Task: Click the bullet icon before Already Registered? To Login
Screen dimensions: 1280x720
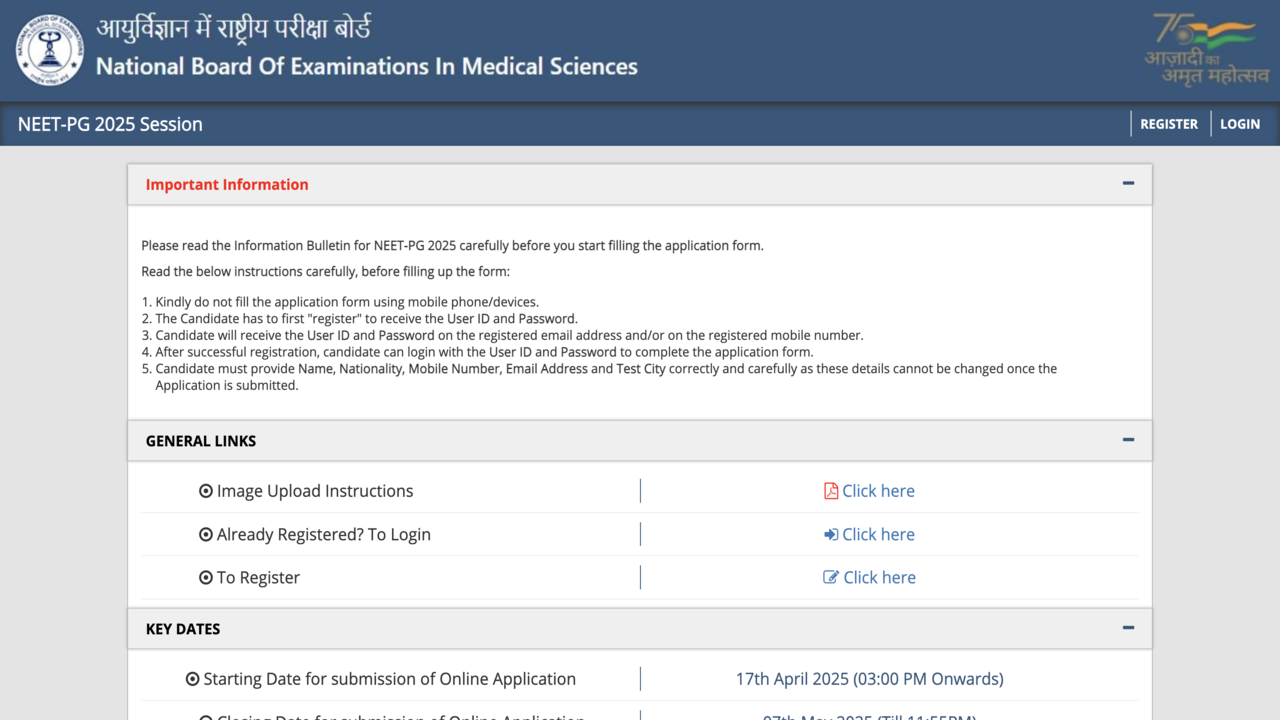Action: coord(206,535)
